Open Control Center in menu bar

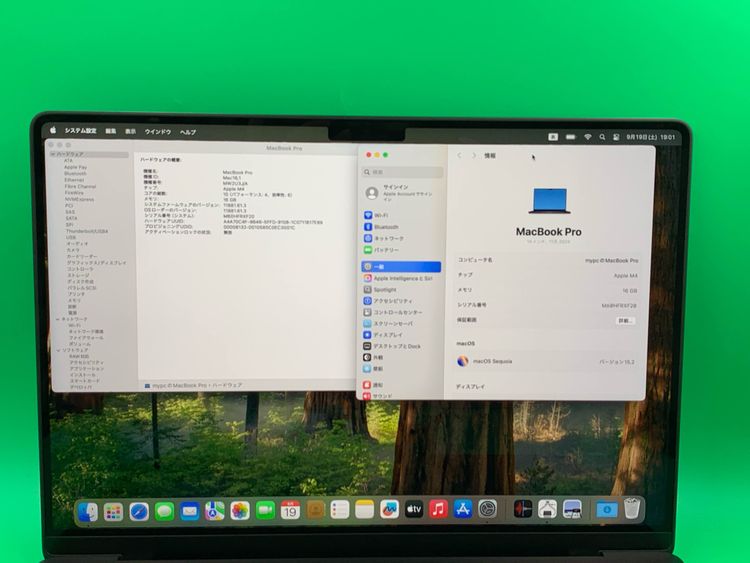point(616,137)
